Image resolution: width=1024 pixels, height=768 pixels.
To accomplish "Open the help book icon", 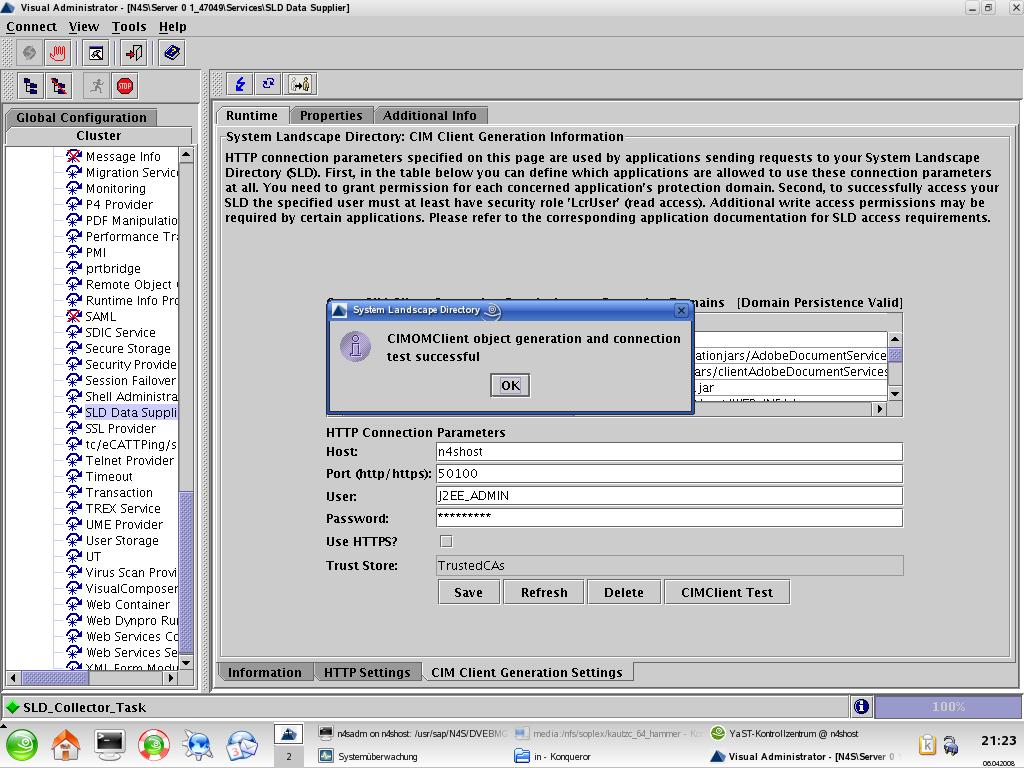I will (x=172, y=53).
